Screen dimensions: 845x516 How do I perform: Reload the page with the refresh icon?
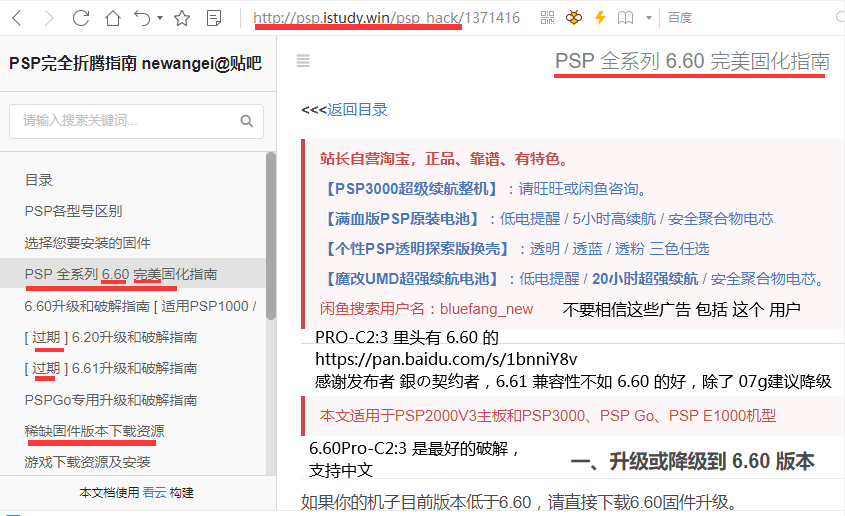[x=81, y=18]
